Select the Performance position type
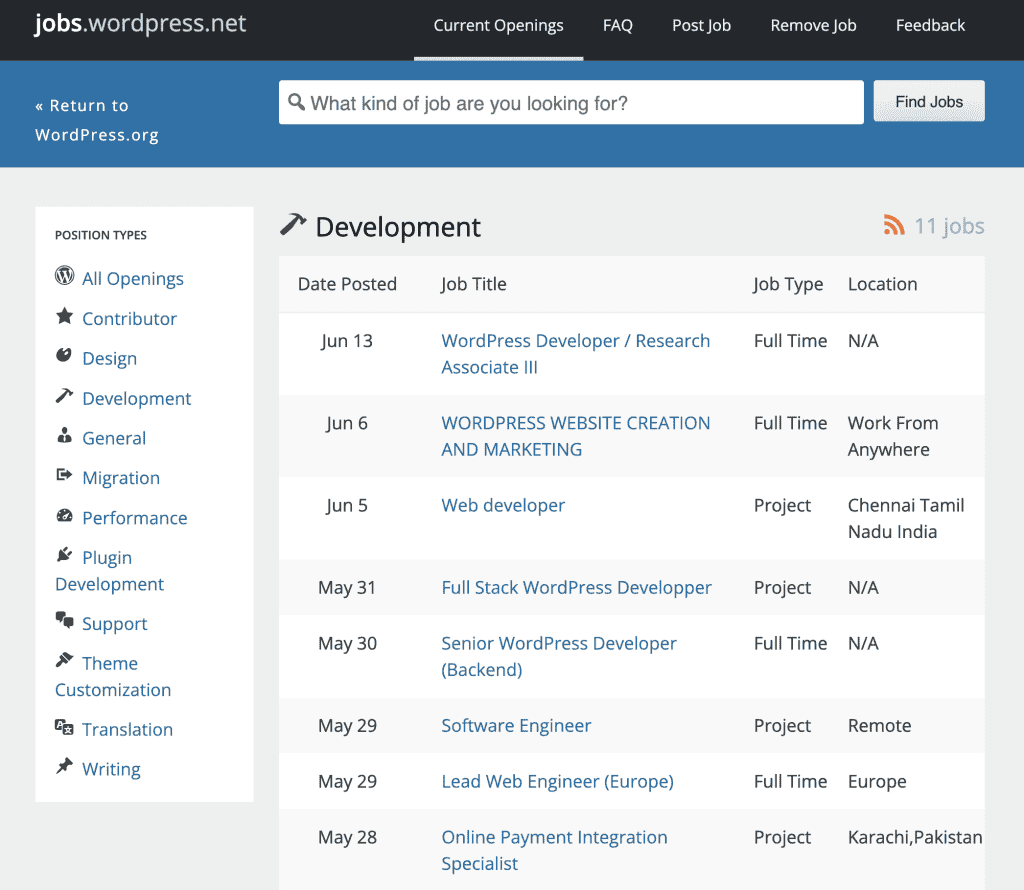The width and height of the screenshot is (1024, 890). [x=134, y=518]
